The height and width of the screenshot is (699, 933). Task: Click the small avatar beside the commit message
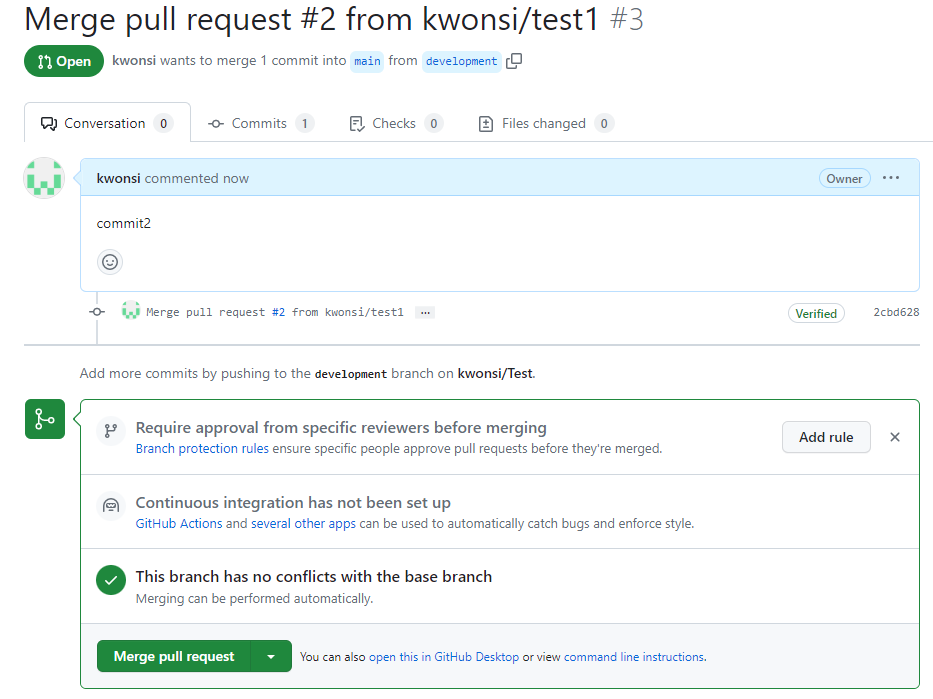click(x=130, y=311)
